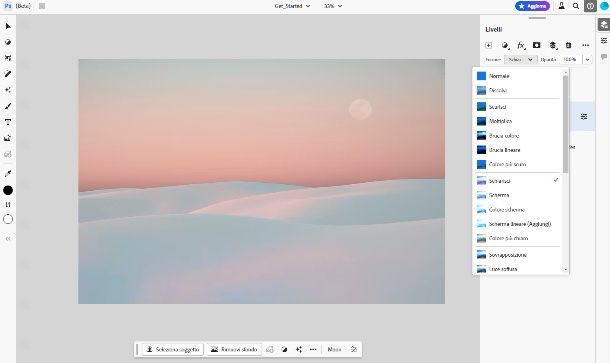Open the help icon in top bar
The width and height of the screenshot is (610, 363).
[x=590, y=6]
